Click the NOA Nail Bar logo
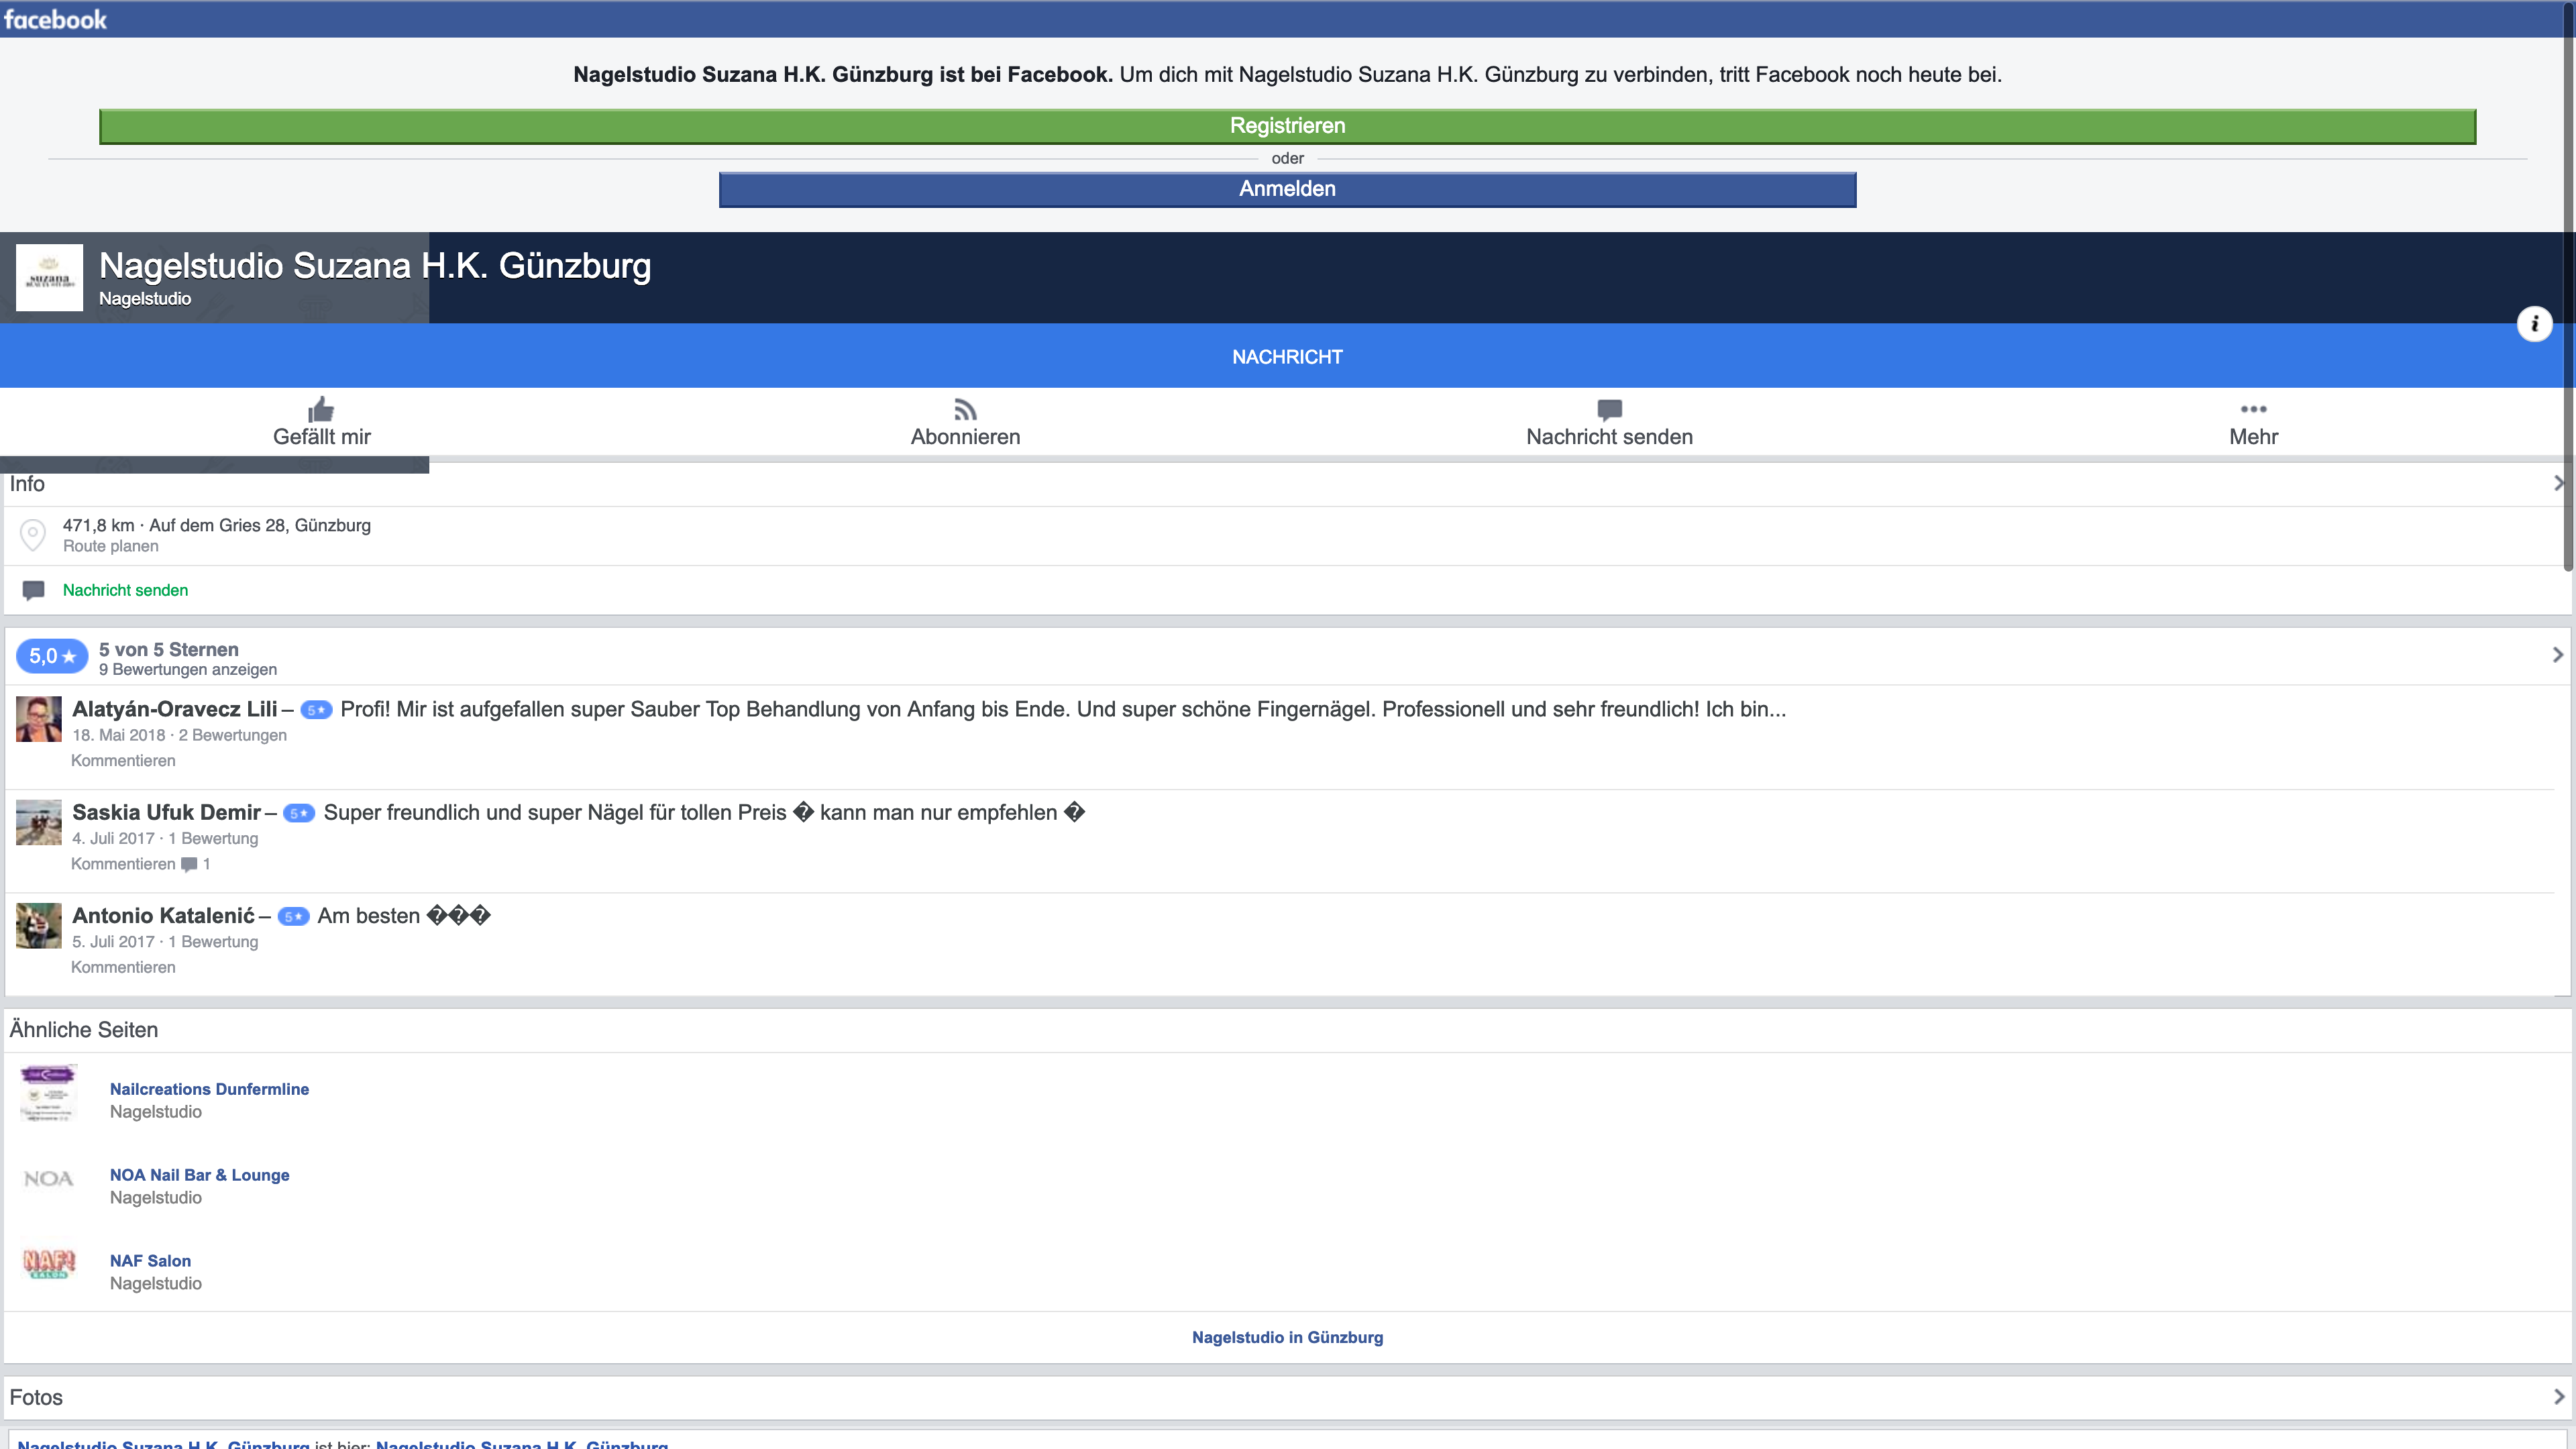The width and height of the screenshot is (2576, 1449). point(48,1180)
